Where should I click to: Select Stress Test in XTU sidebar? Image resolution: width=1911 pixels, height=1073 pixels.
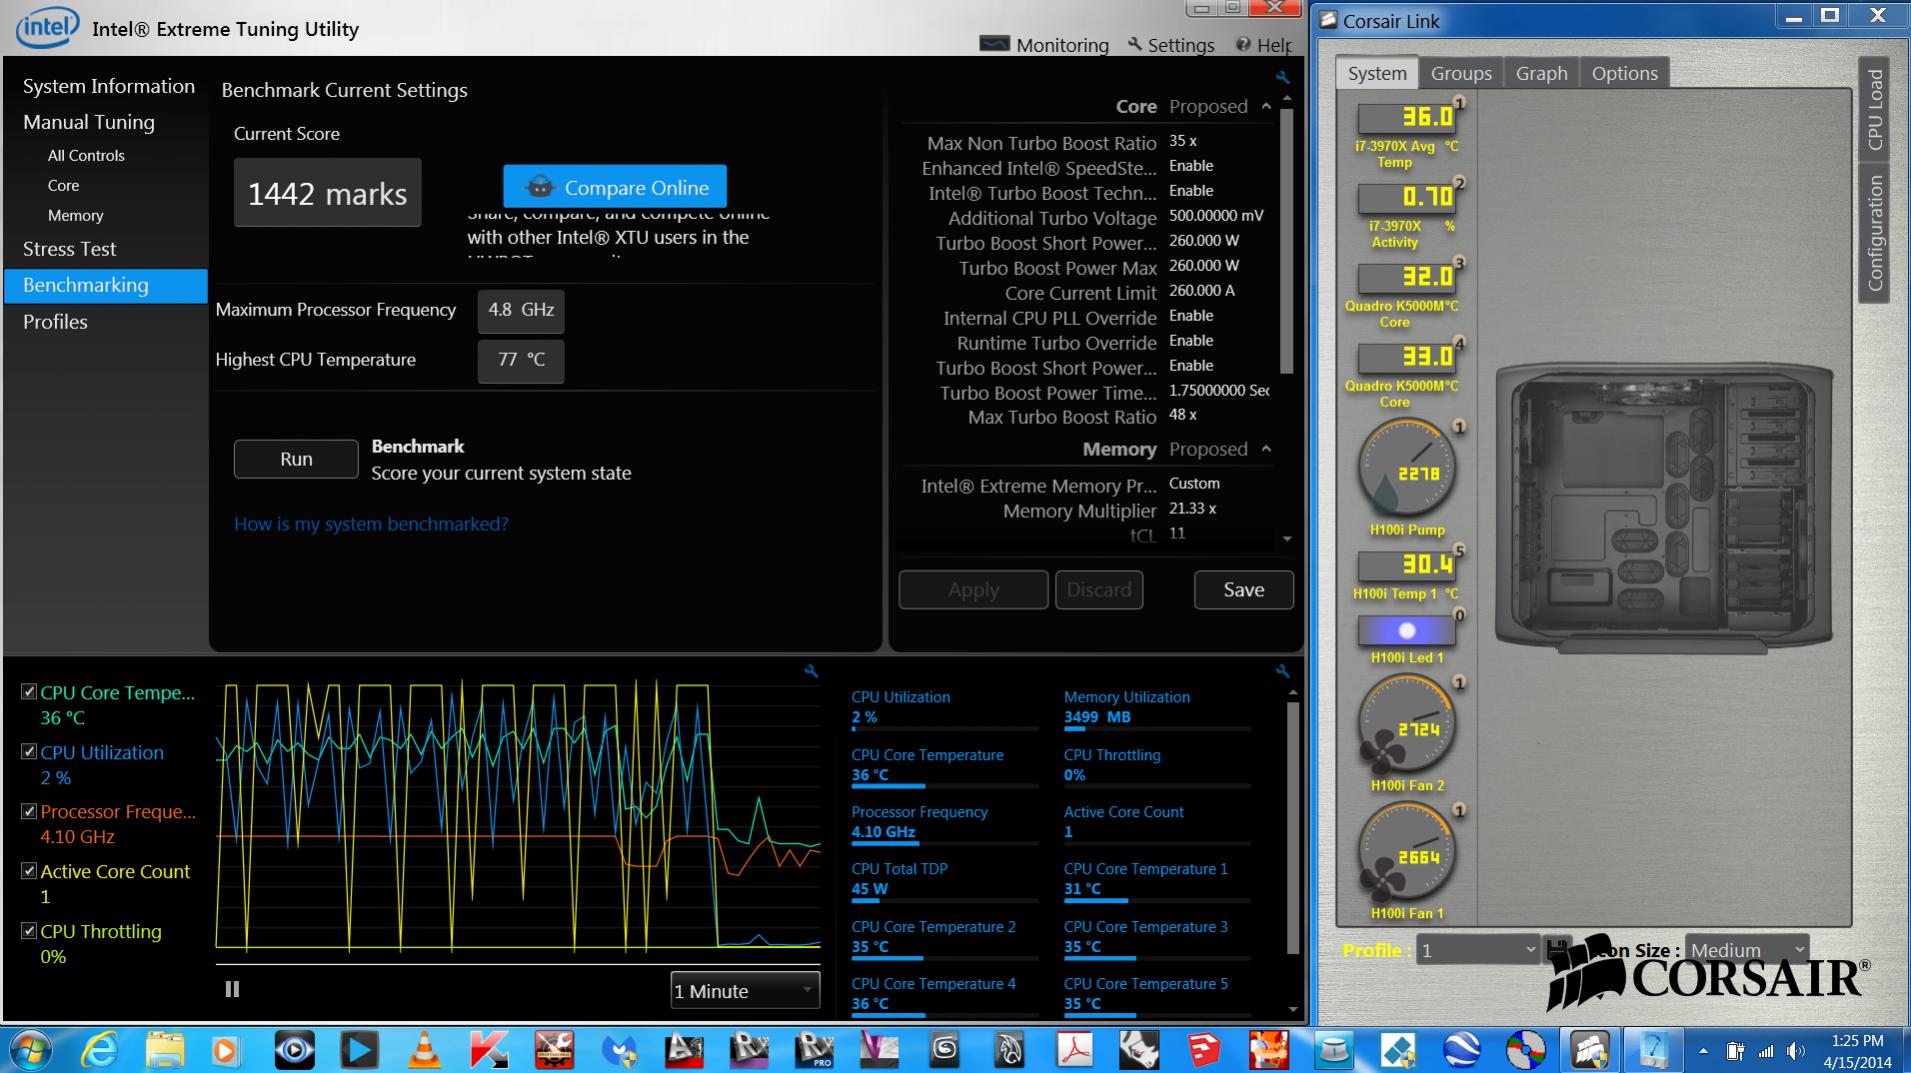69,249
